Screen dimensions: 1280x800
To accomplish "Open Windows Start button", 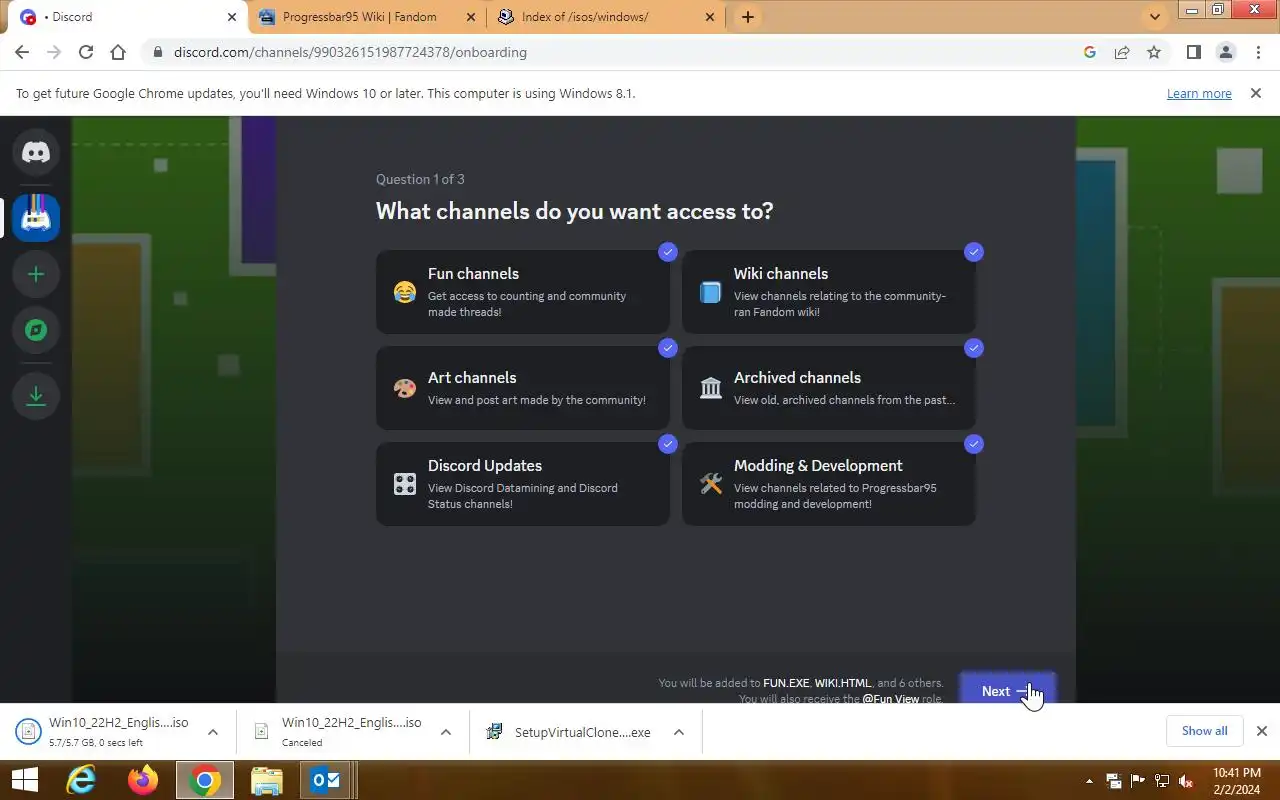I will [x=24, y=780].
